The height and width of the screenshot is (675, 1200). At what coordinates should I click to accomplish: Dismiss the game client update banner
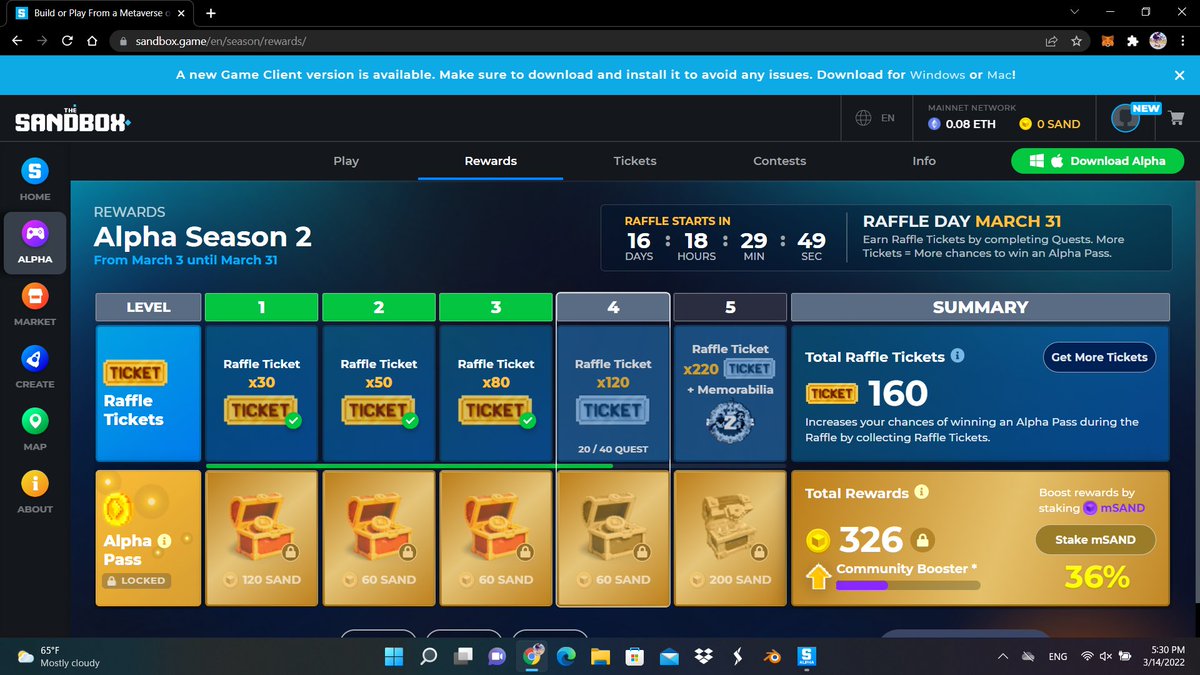pos(1179,75)
